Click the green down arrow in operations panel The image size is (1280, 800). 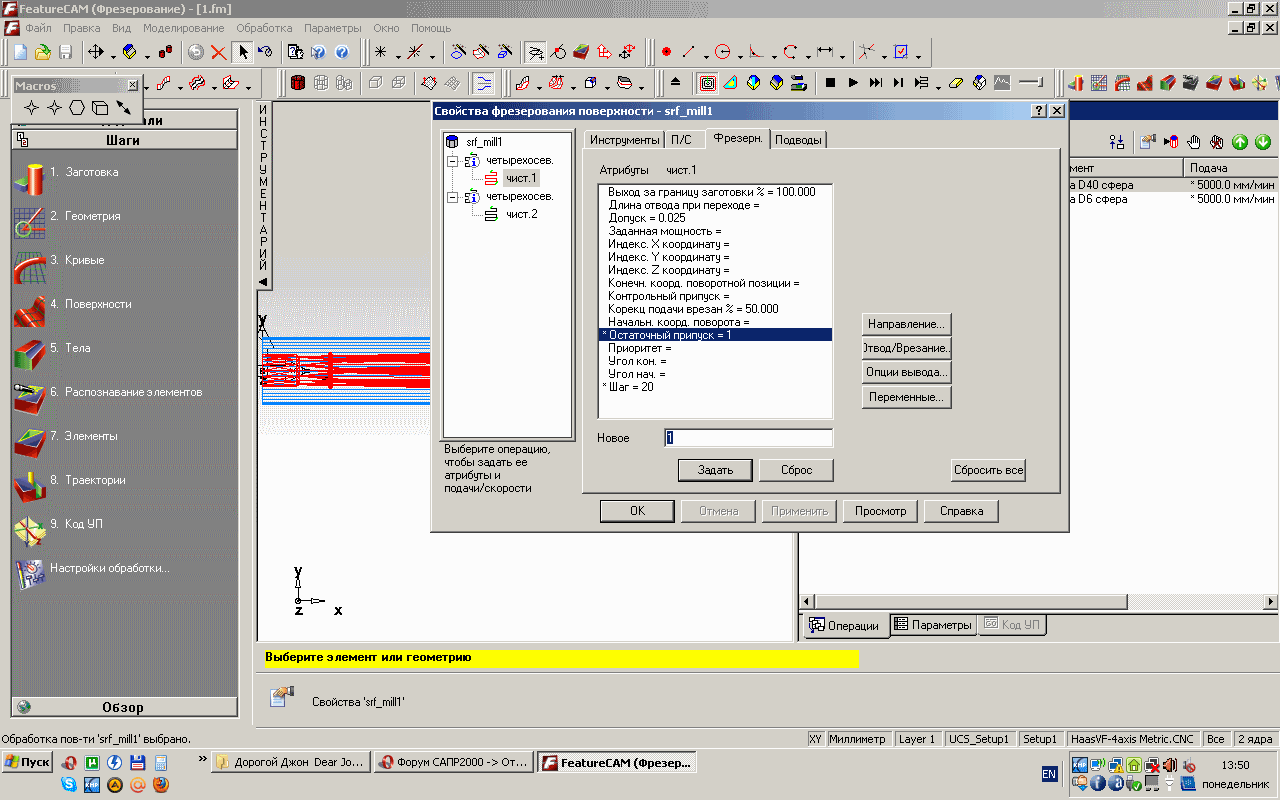click(1263, 142)
